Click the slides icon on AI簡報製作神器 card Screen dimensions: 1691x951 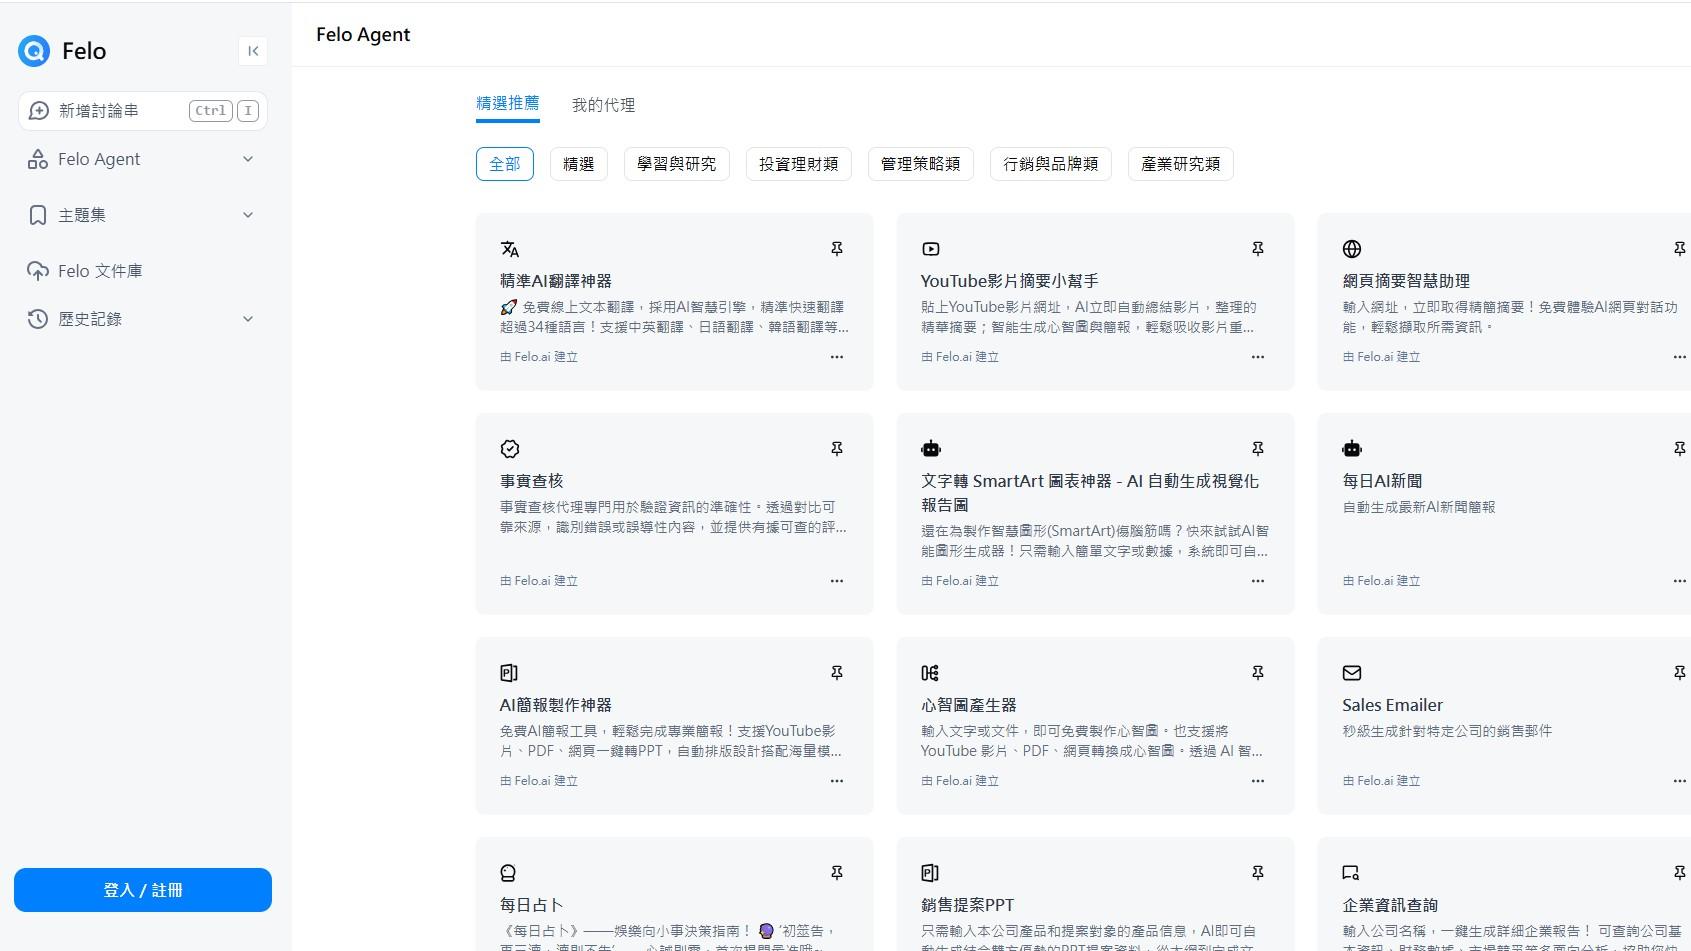point(509,673)
